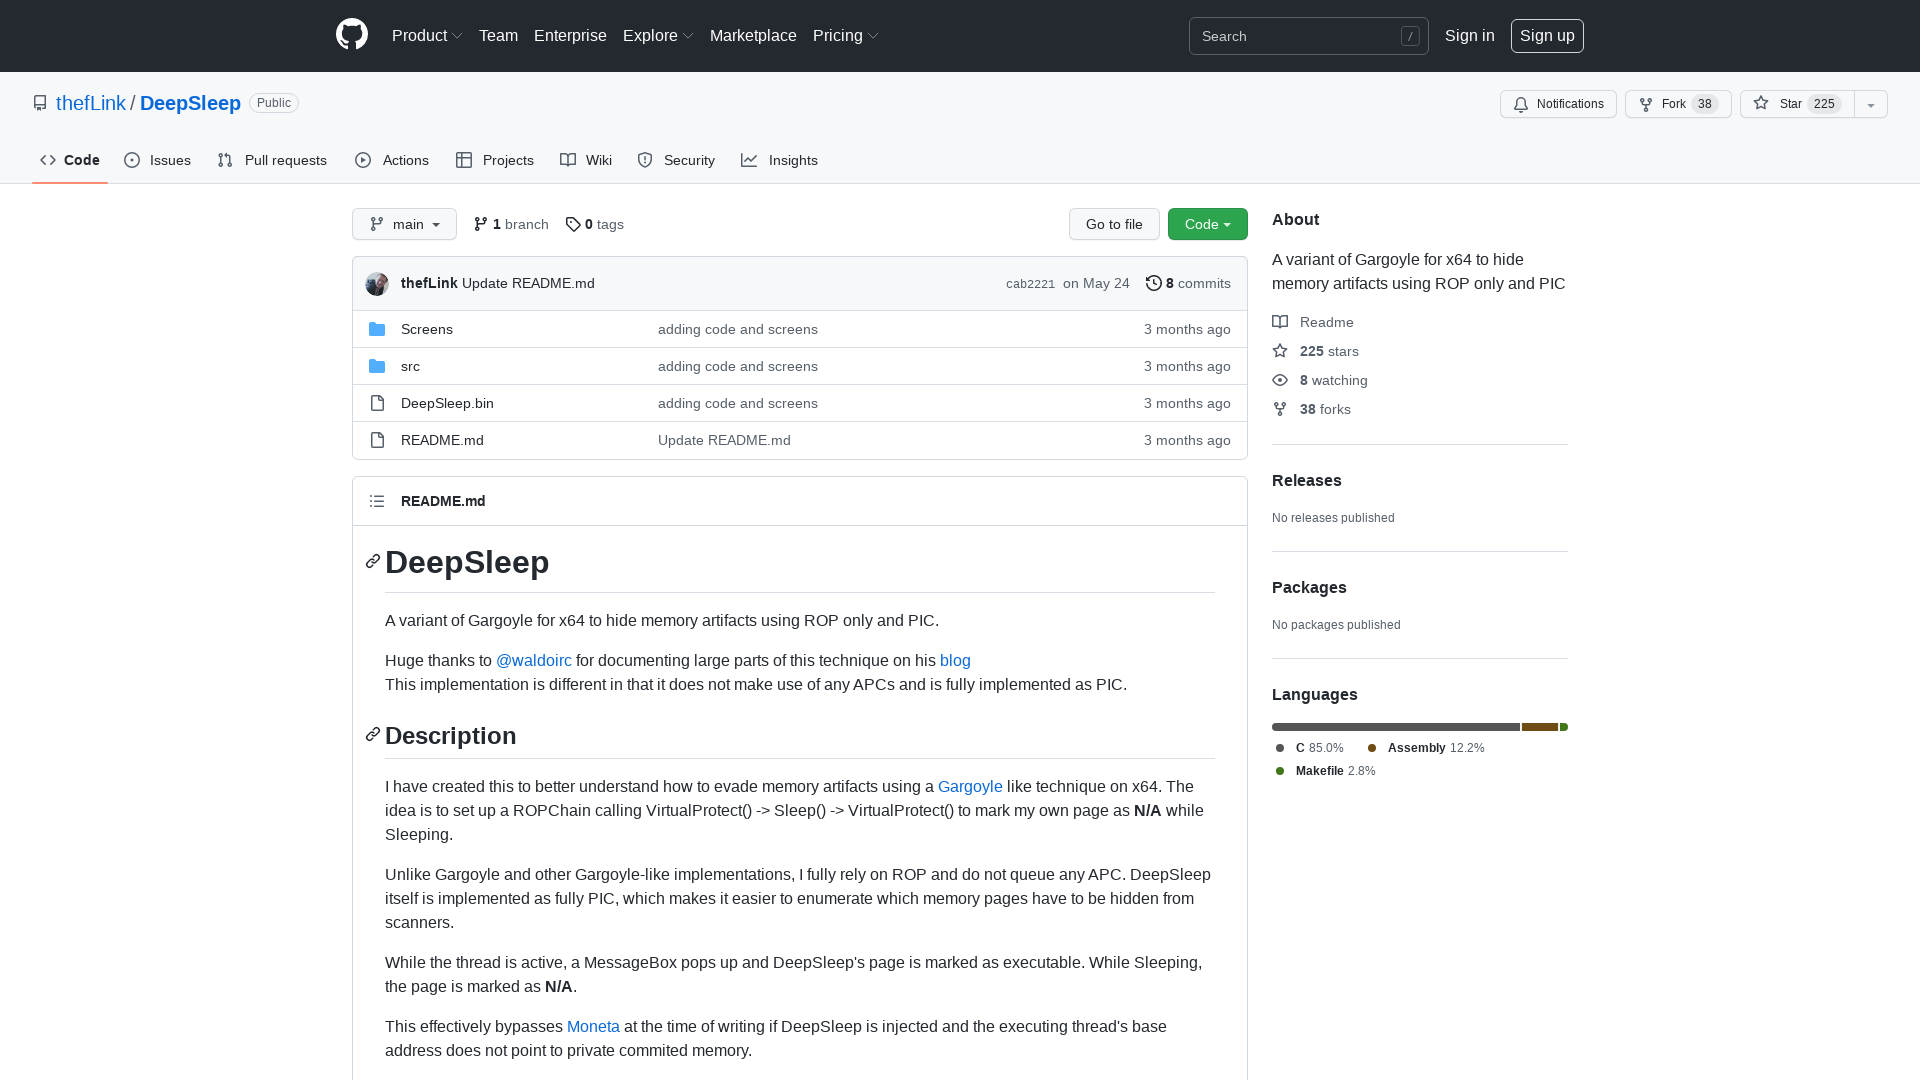Star the DeepSleep repository
This screenshot has height=1080, width=1920.
pos(1797,104)
